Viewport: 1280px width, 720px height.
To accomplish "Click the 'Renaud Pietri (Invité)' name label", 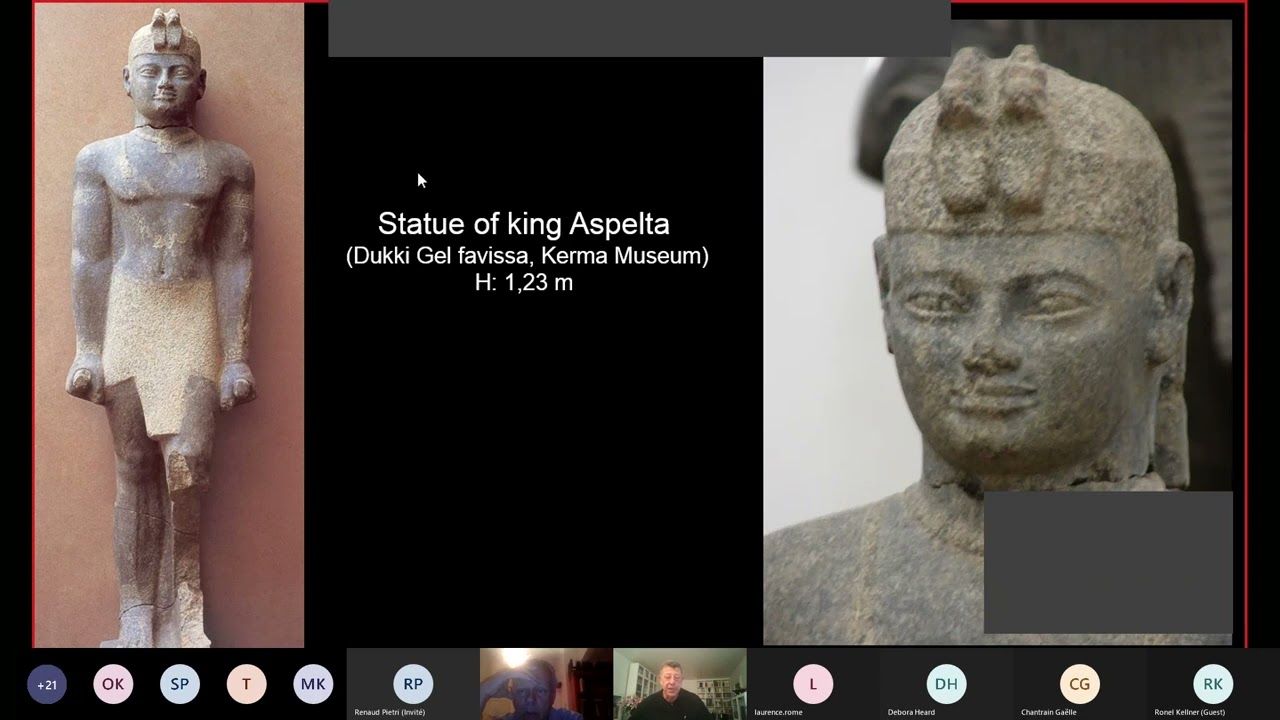I will 390,712.
